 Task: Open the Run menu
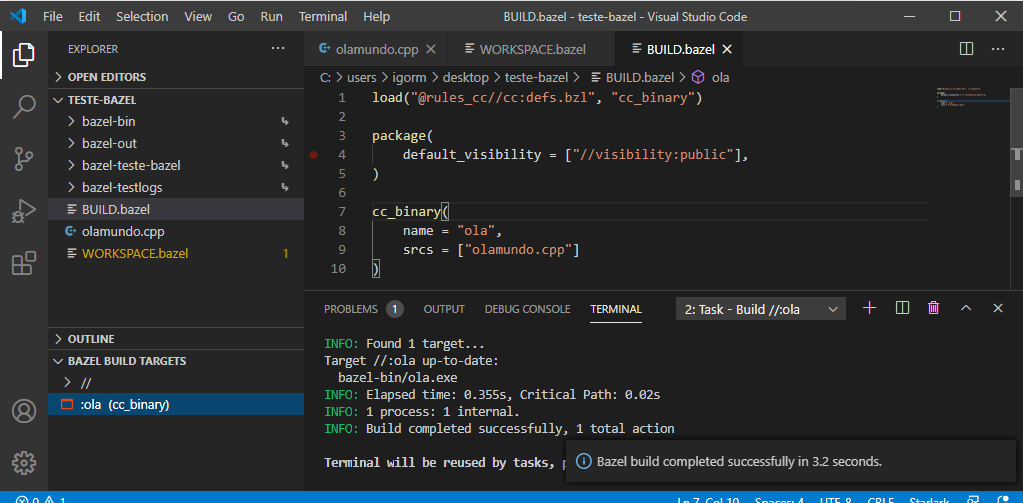[x=271, y=16]
